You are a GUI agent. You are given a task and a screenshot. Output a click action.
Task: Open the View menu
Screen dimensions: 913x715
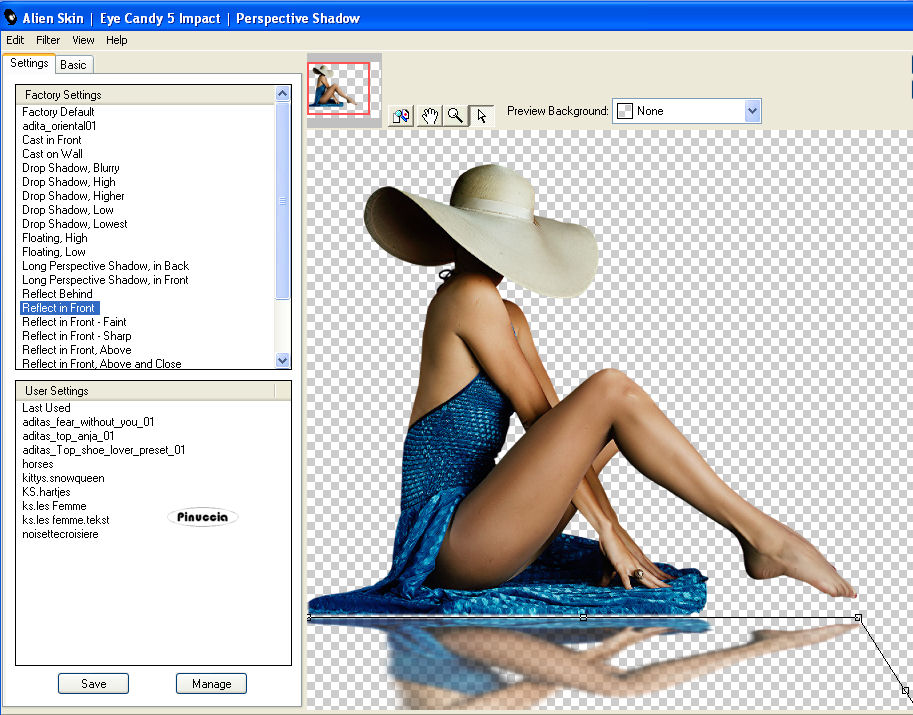tap(83, 40)
